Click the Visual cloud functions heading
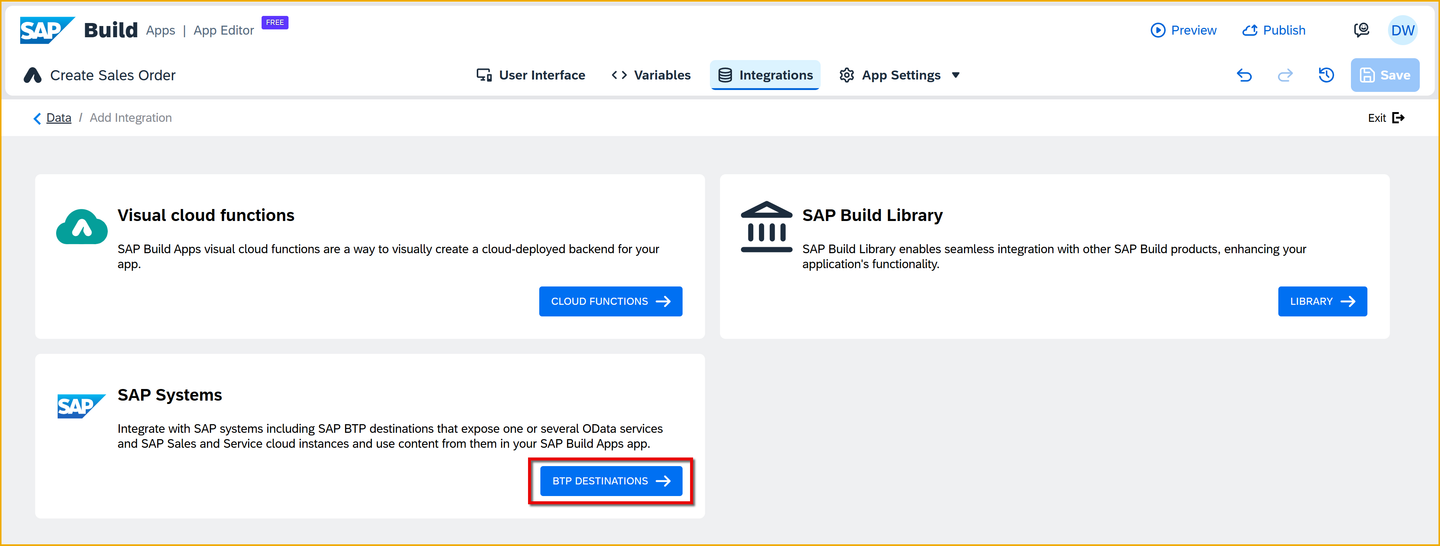Image resolution: width=1440 pixels, height=546 pixels. coord(206,215)
